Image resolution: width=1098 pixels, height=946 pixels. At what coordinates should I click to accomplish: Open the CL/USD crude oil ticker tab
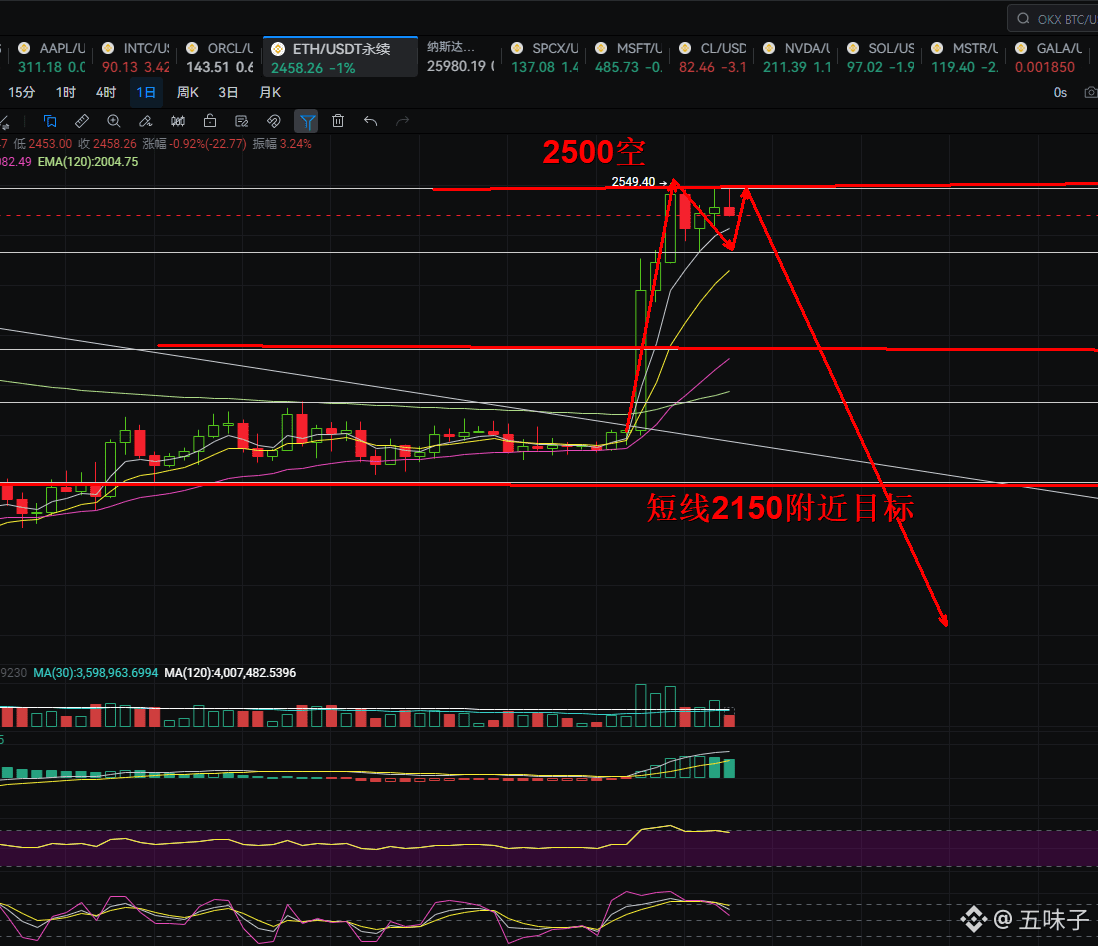[712, 57]
